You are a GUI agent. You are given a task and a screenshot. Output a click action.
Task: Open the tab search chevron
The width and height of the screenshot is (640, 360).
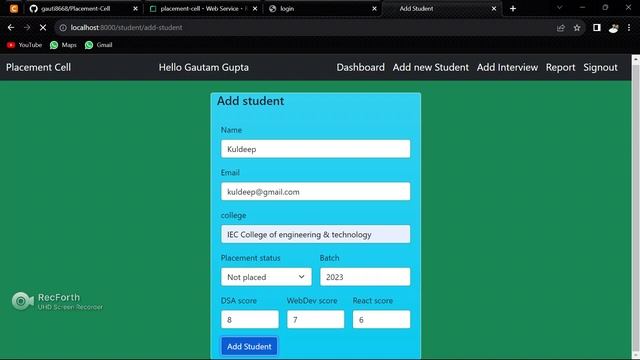point(560,8)
